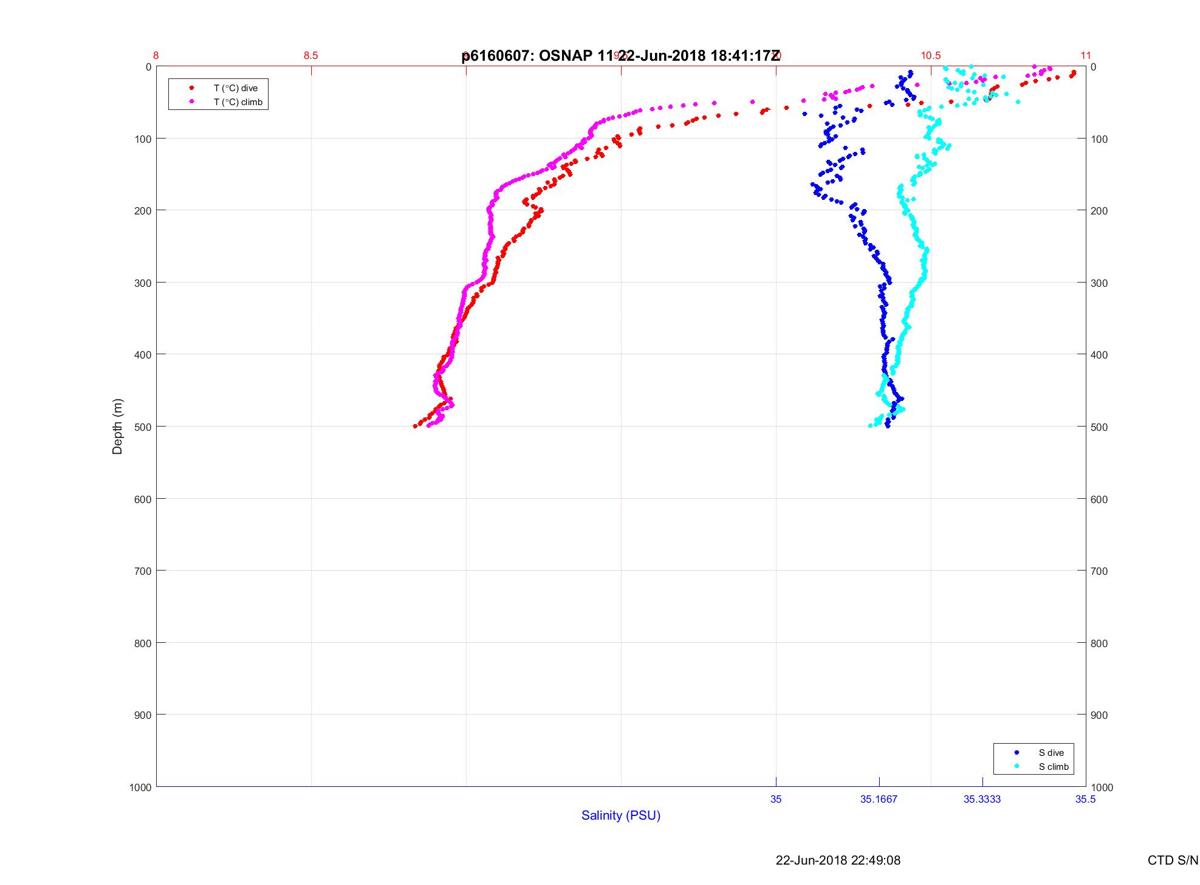
Task: Click the 1000 depth tick on right axis
Action: 1103,788
